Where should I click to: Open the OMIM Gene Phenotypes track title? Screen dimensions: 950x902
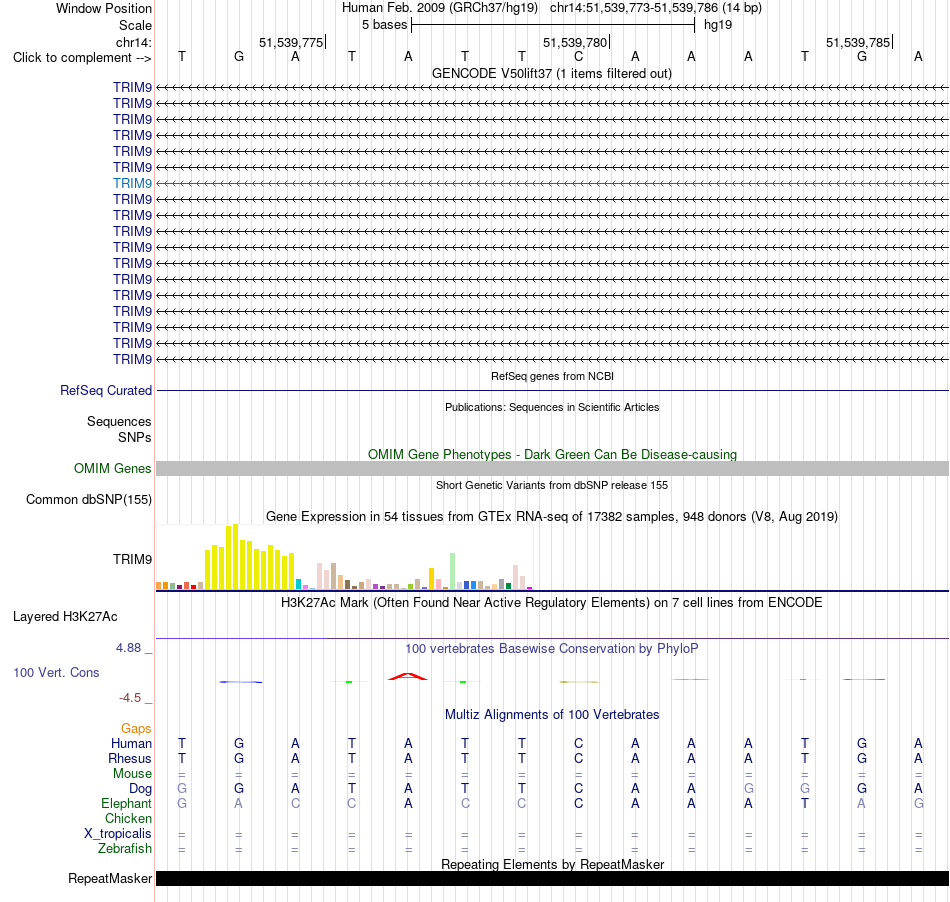tap(552, 454)
